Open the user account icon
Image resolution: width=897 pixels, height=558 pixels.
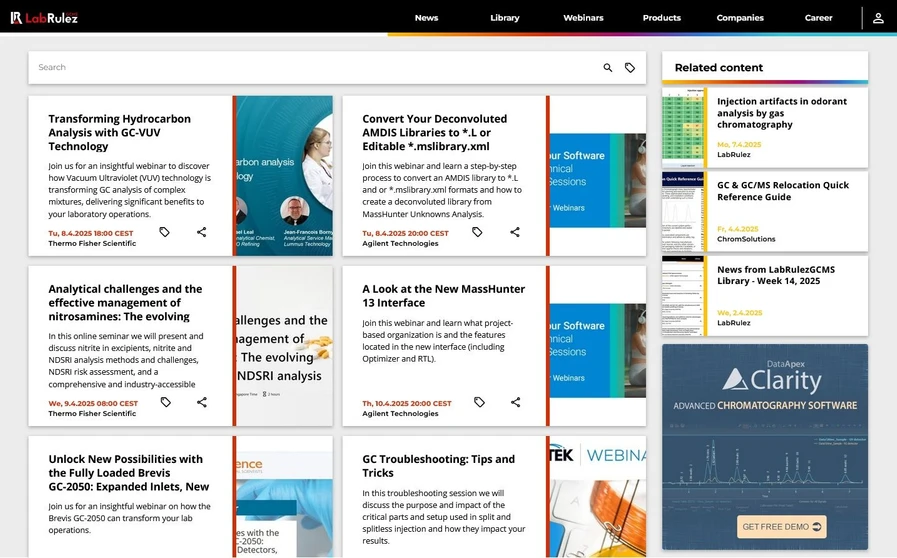pos(878,18)
